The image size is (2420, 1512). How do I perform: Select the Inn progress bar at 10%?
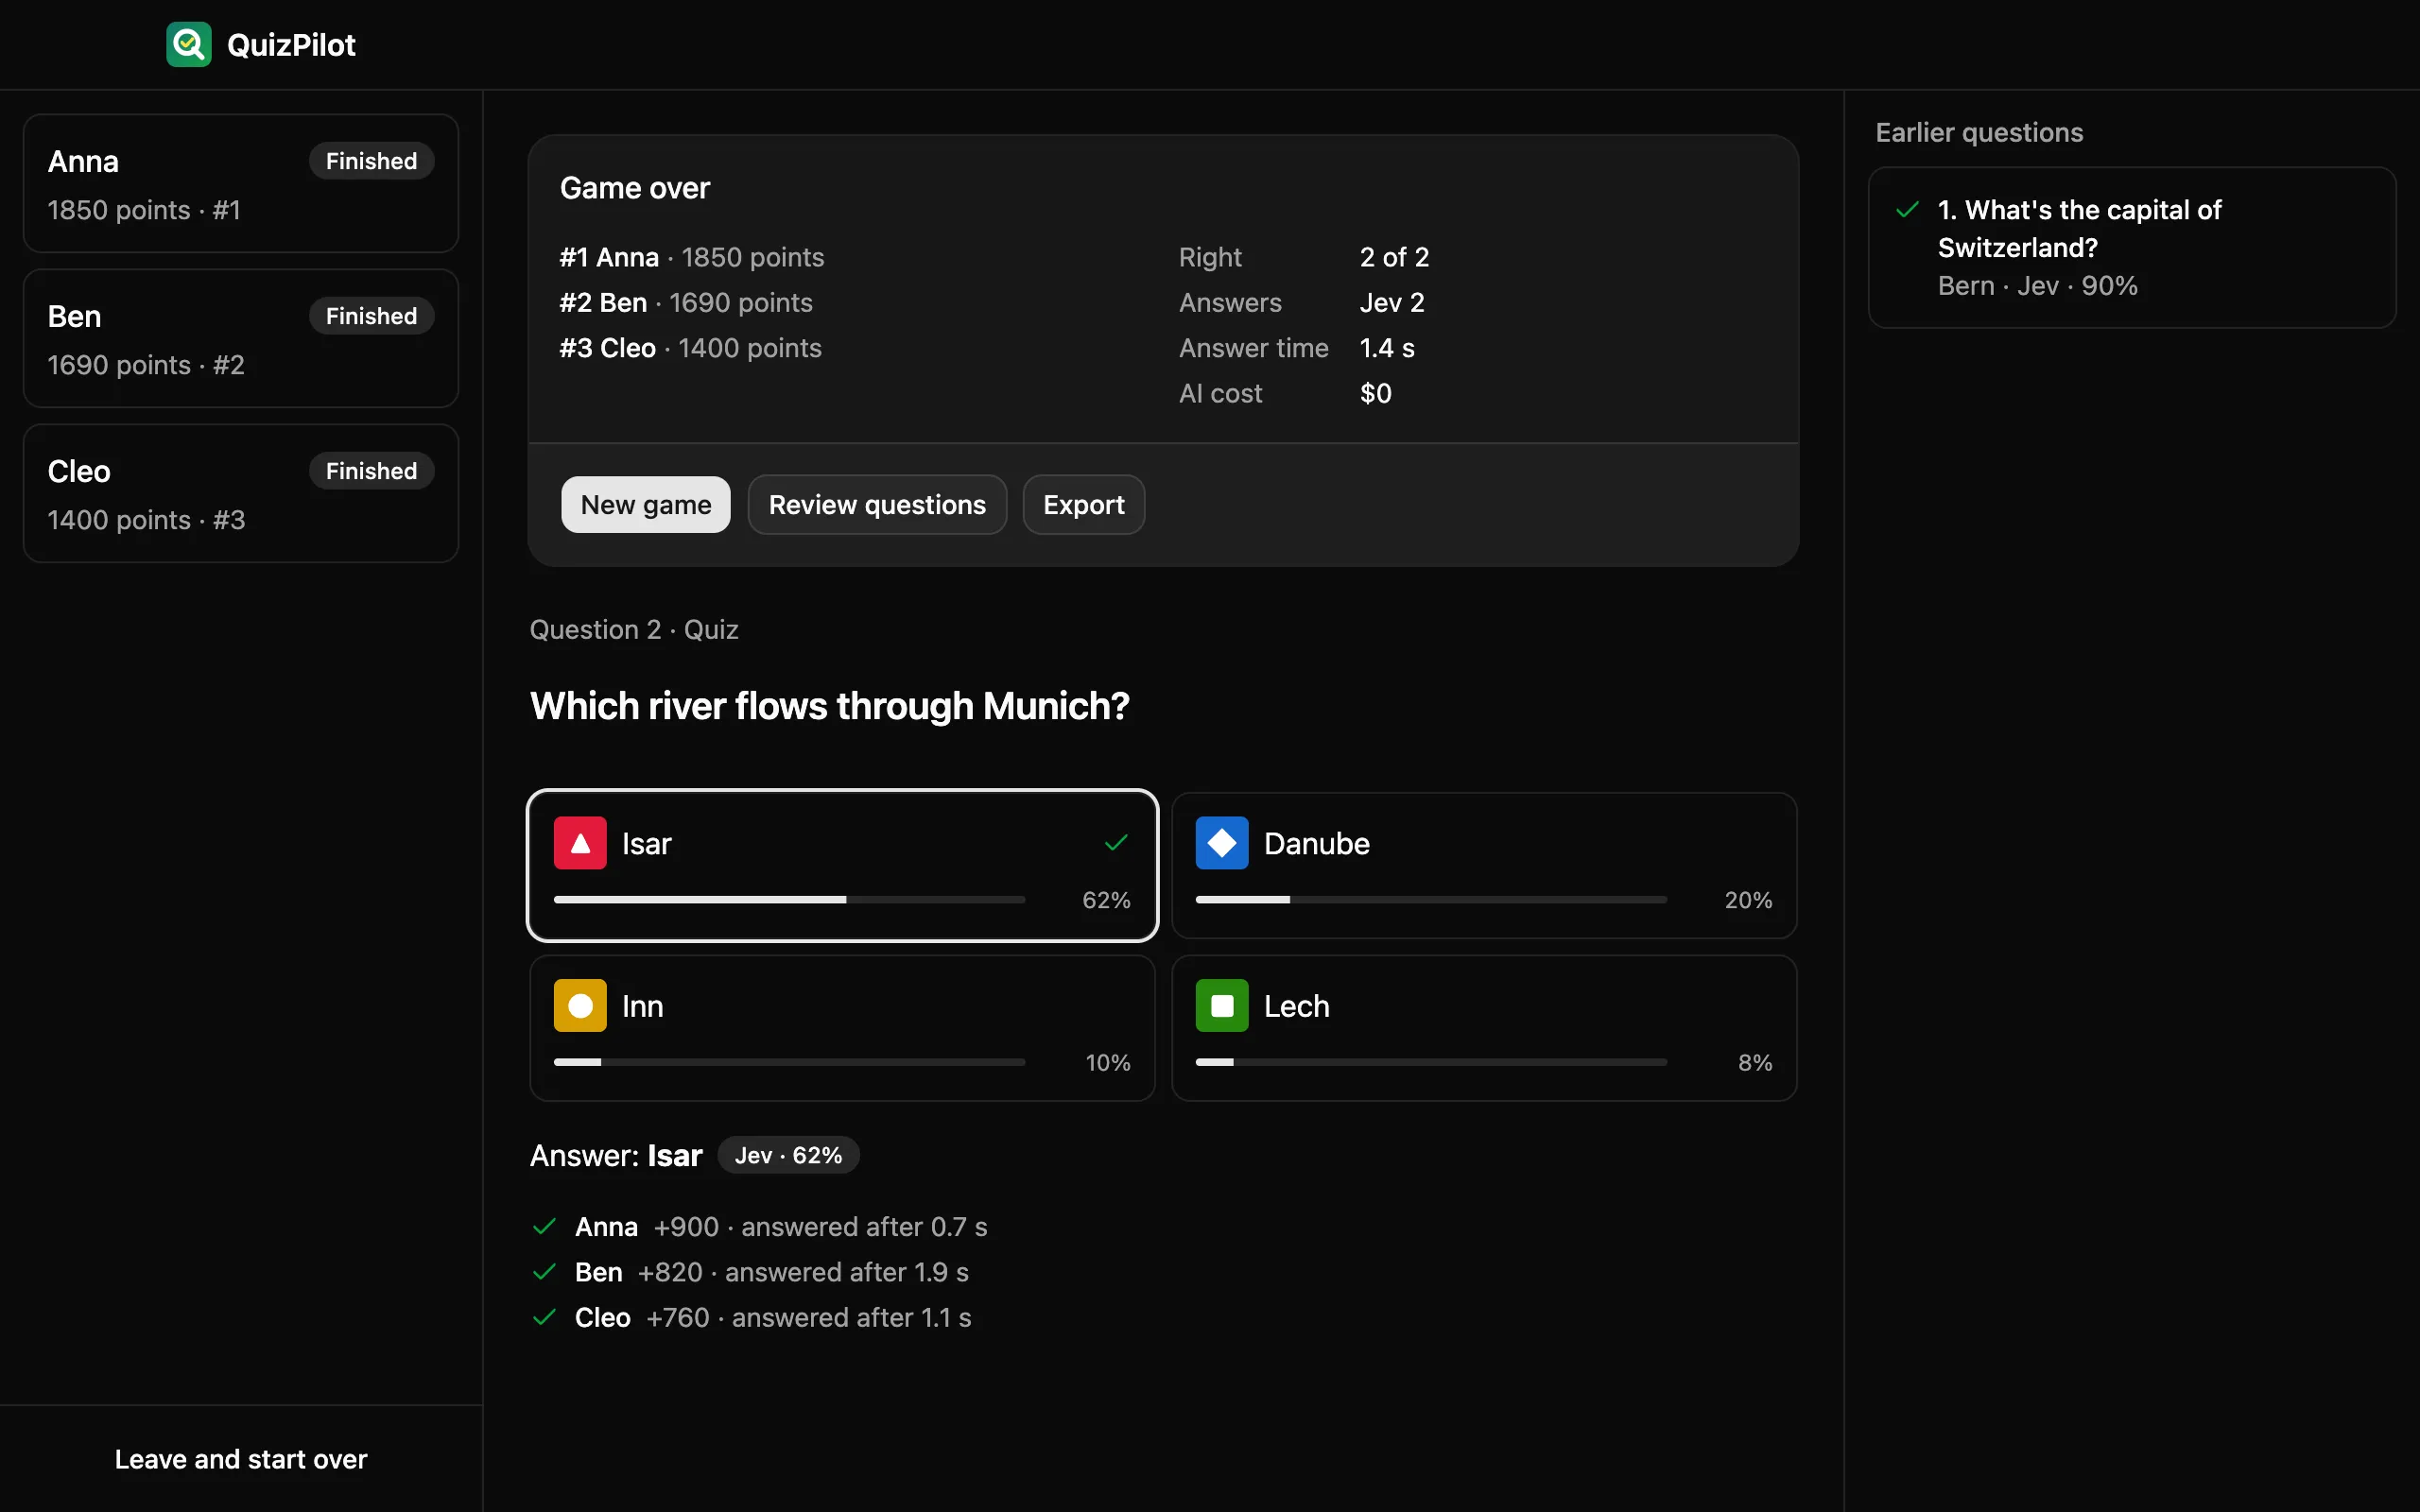pyautogui.click(x=789, y=1062)
